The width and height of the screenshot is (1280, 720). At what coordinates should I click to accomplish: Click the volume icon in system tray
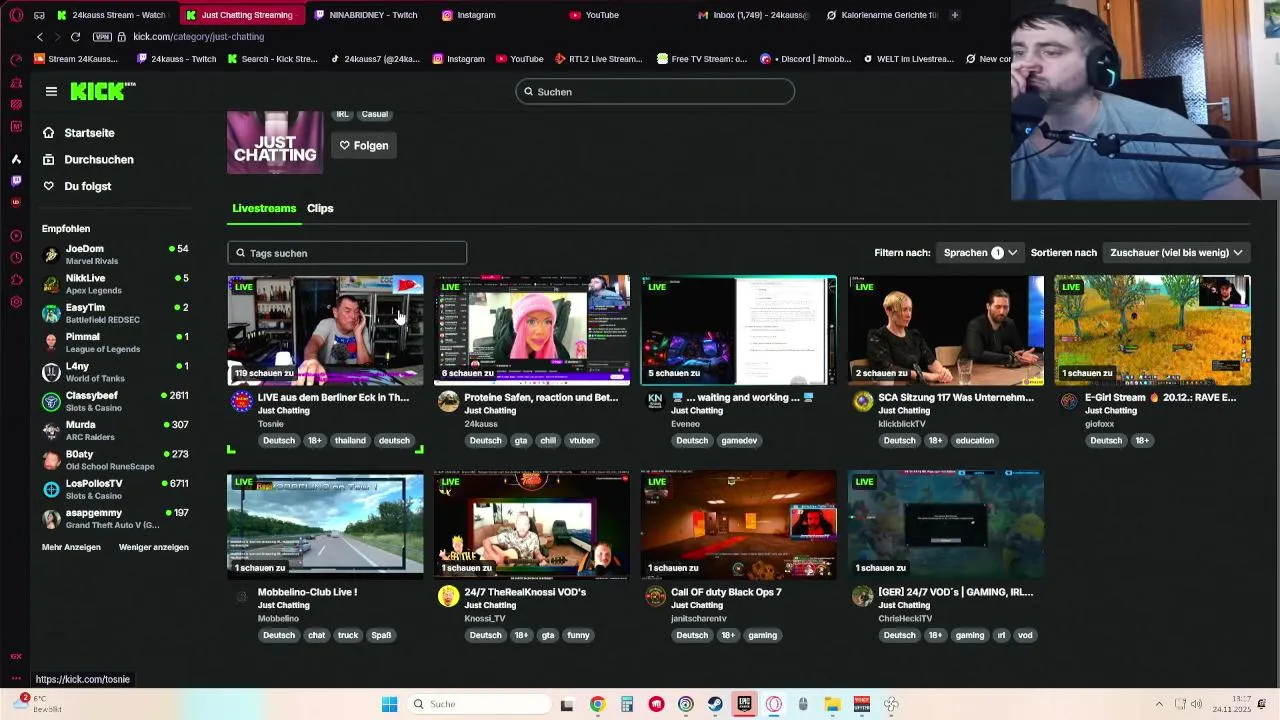tap(1196, 704)
